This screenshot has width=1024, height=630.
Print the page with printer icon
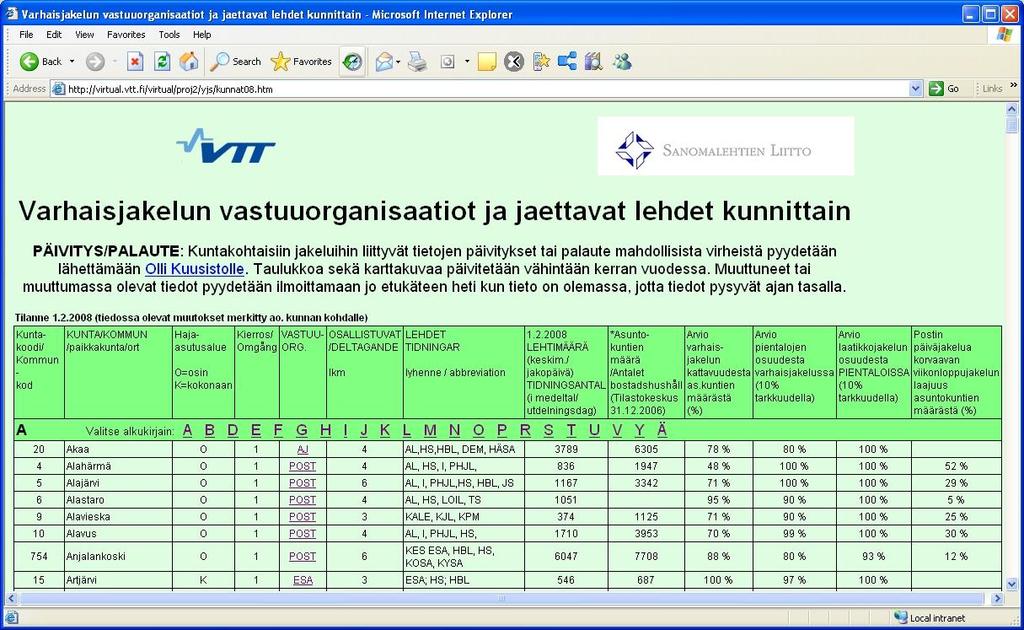(417, 61)
